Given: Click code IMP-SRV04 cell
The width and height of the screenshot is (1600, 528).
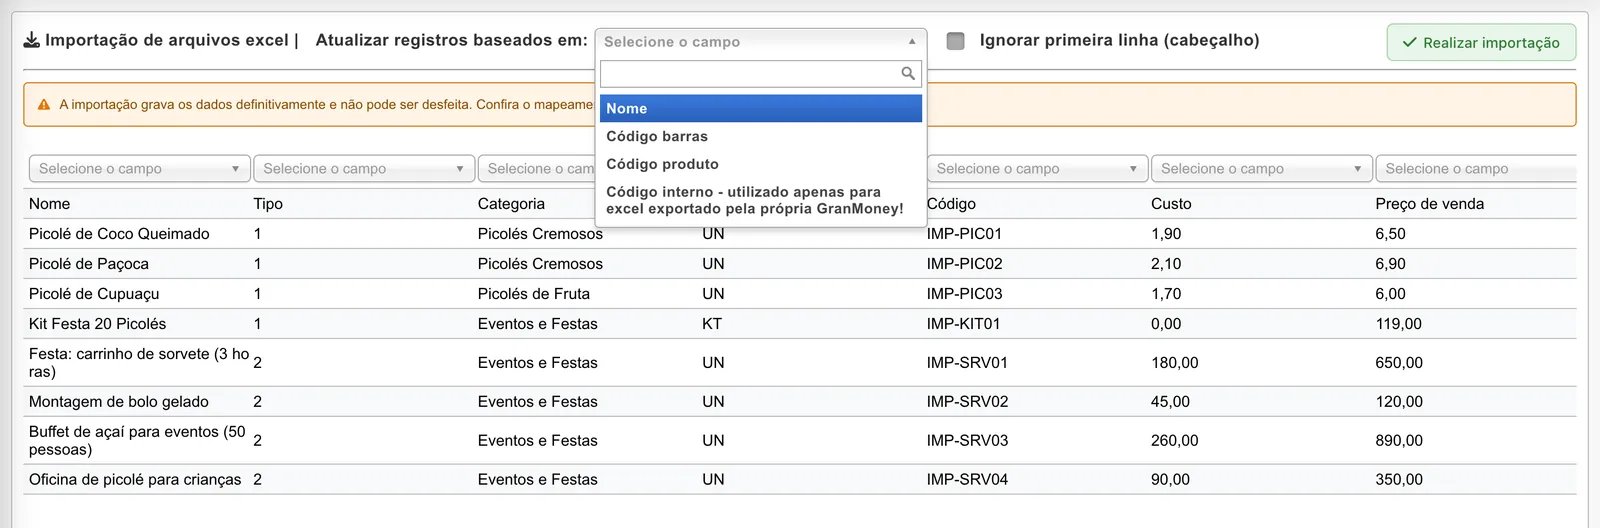Looking at the screenshot, I should coord(967,479).
